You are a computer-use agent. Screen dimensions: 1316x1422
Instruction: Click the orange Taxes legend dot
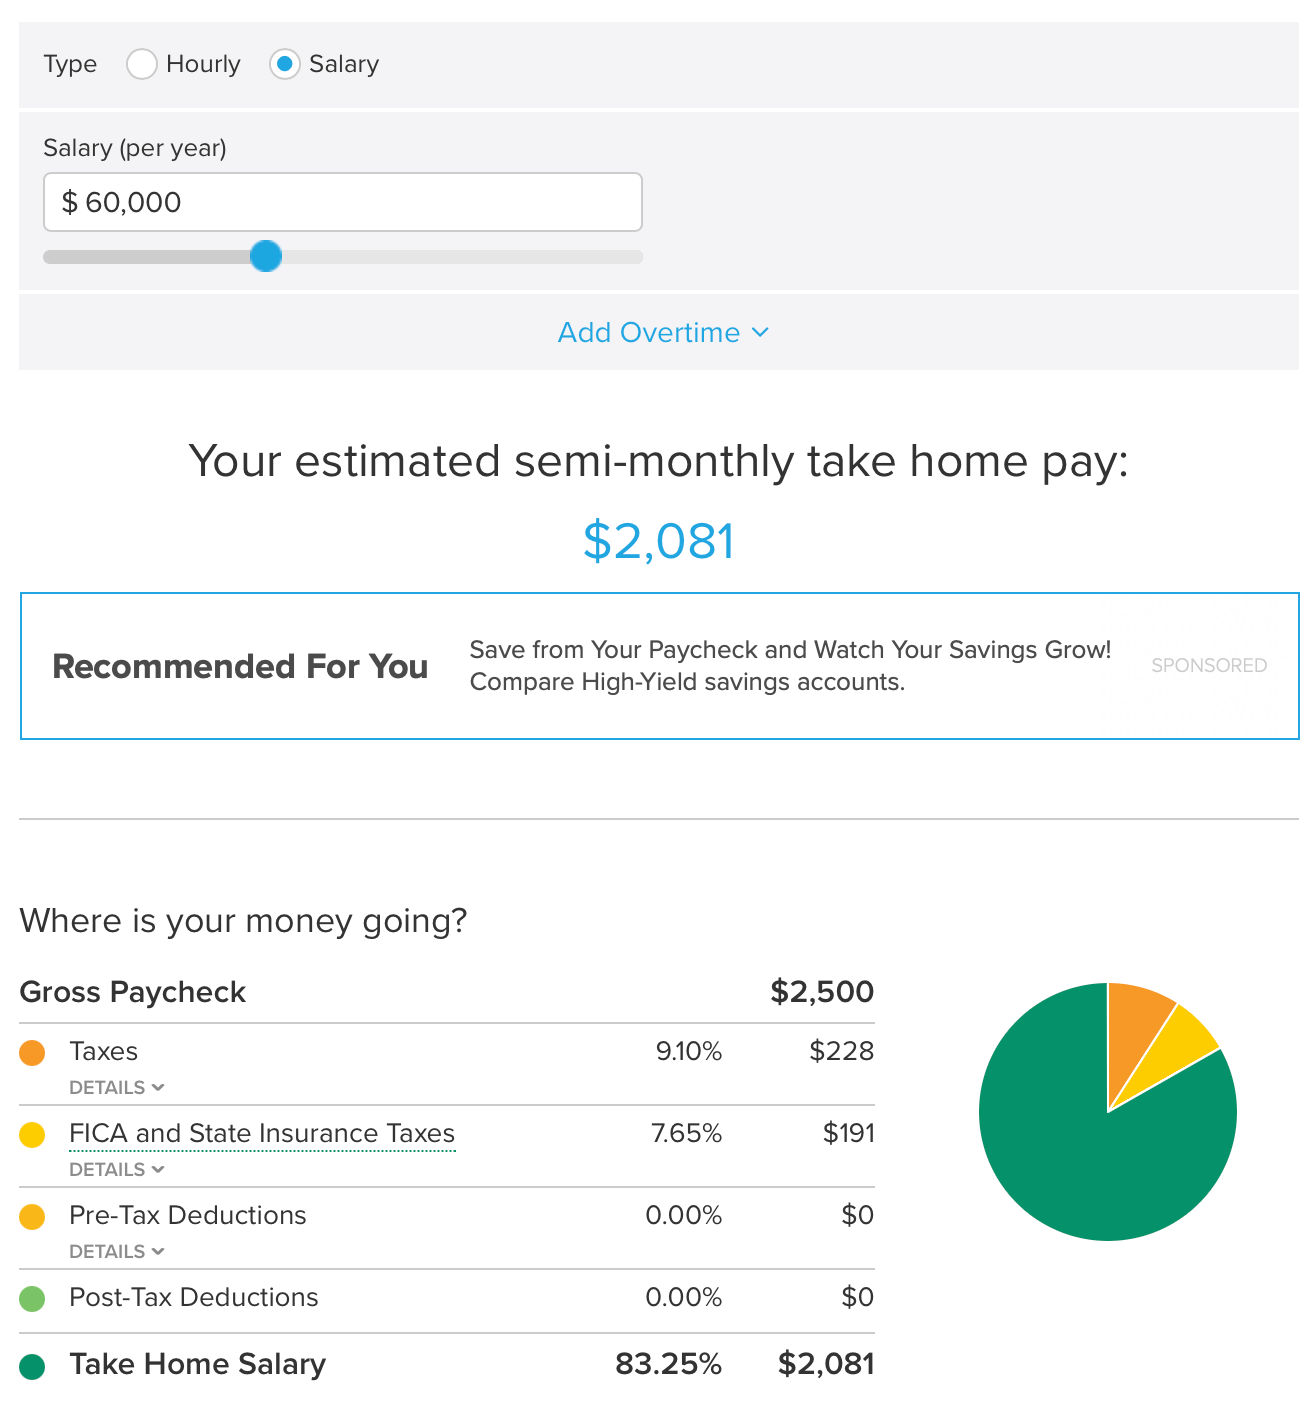point(33,1052)
